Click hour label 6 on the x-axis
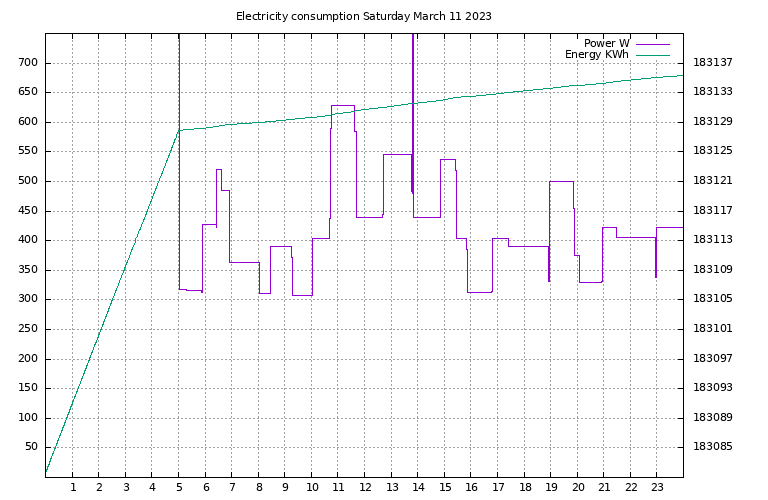This screenshot has height=500, width=768. tap(206, 488)
